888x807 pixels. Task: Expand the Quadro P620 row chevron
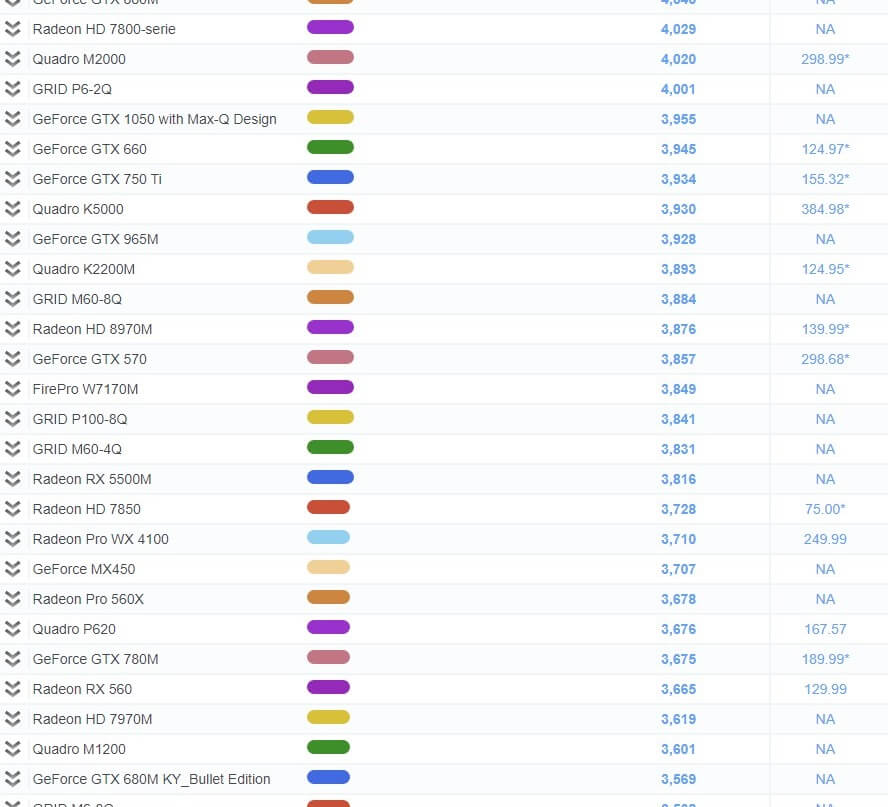tap(12, 629)
